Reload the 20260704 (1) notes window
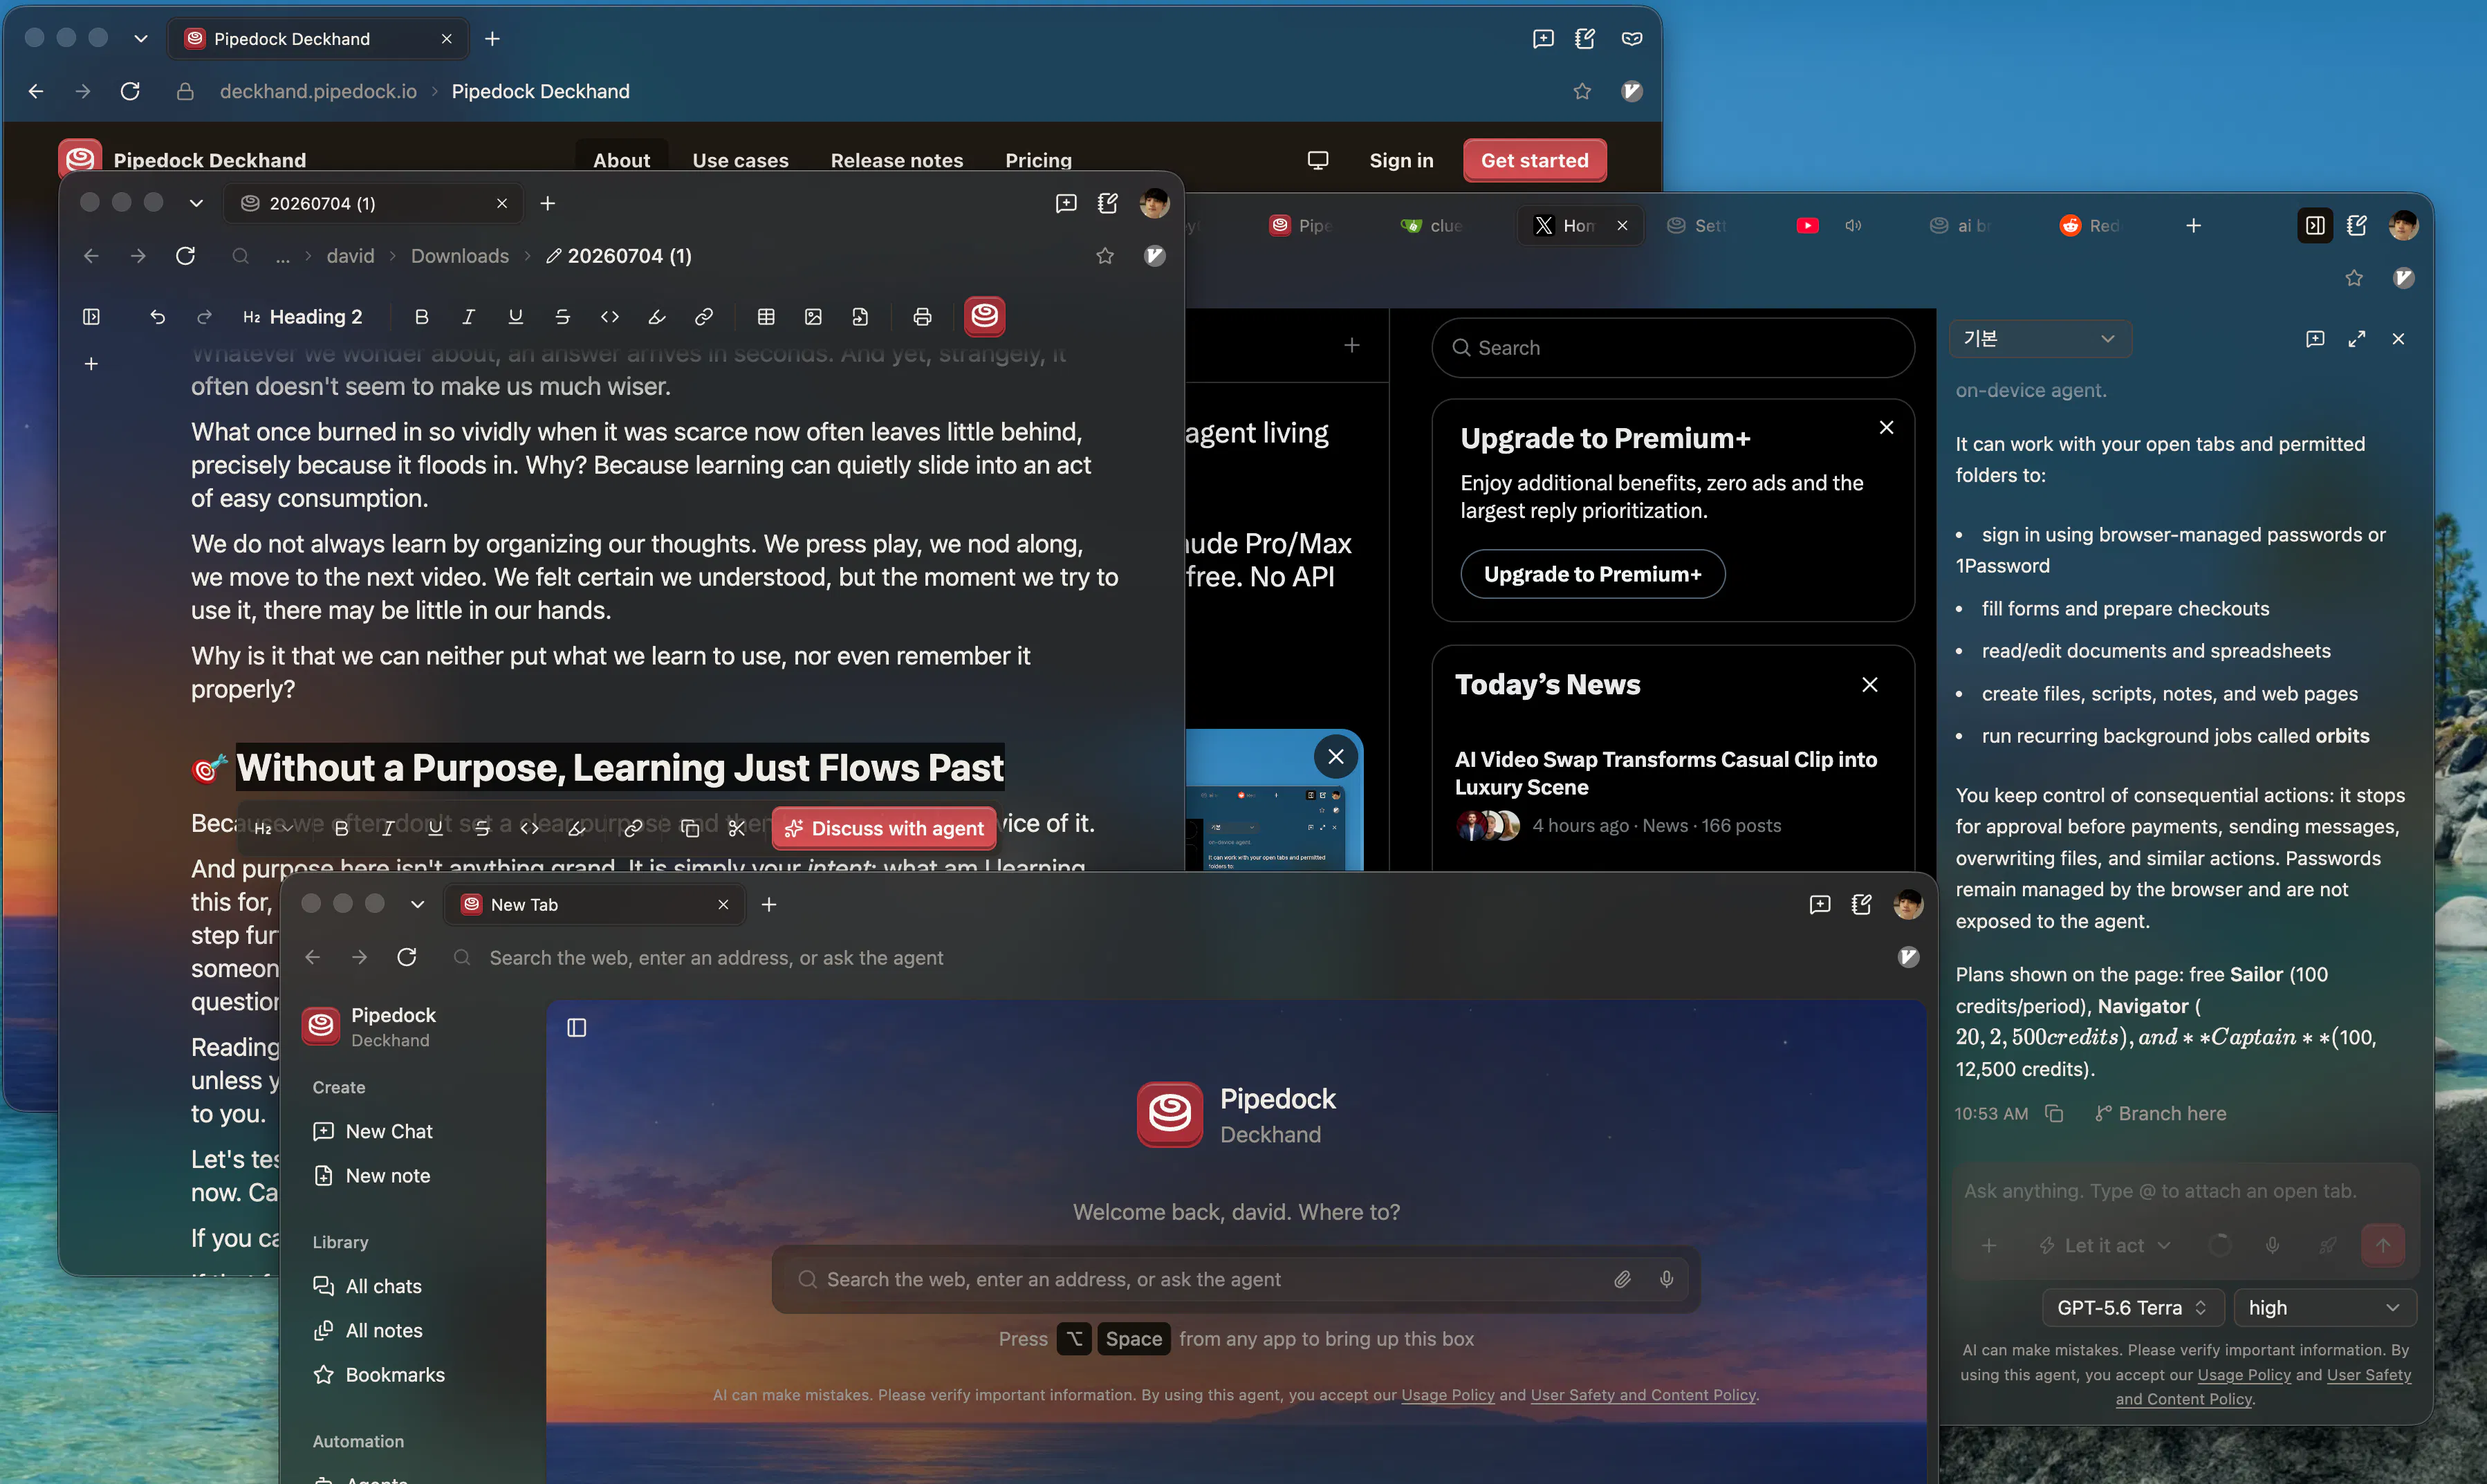Screen dimensions: 2487x1484 tap(185, 256)
